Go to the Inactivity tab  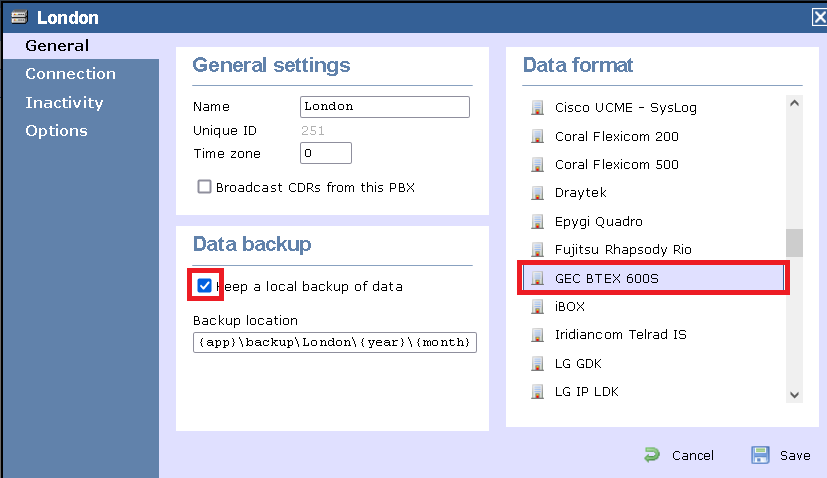pos(64,102)
